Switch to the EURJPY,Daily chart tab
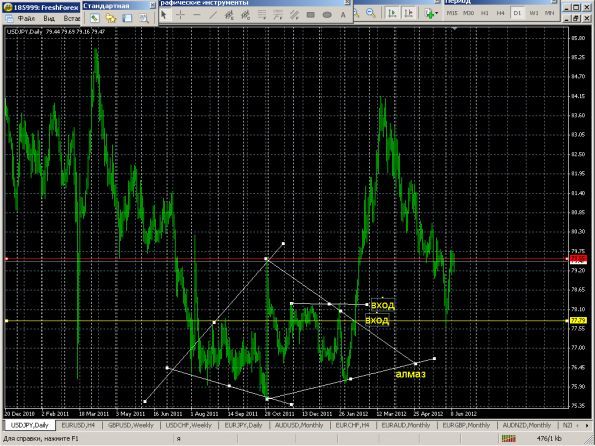This screenshot has height=446, width=595. pos(243,425)
